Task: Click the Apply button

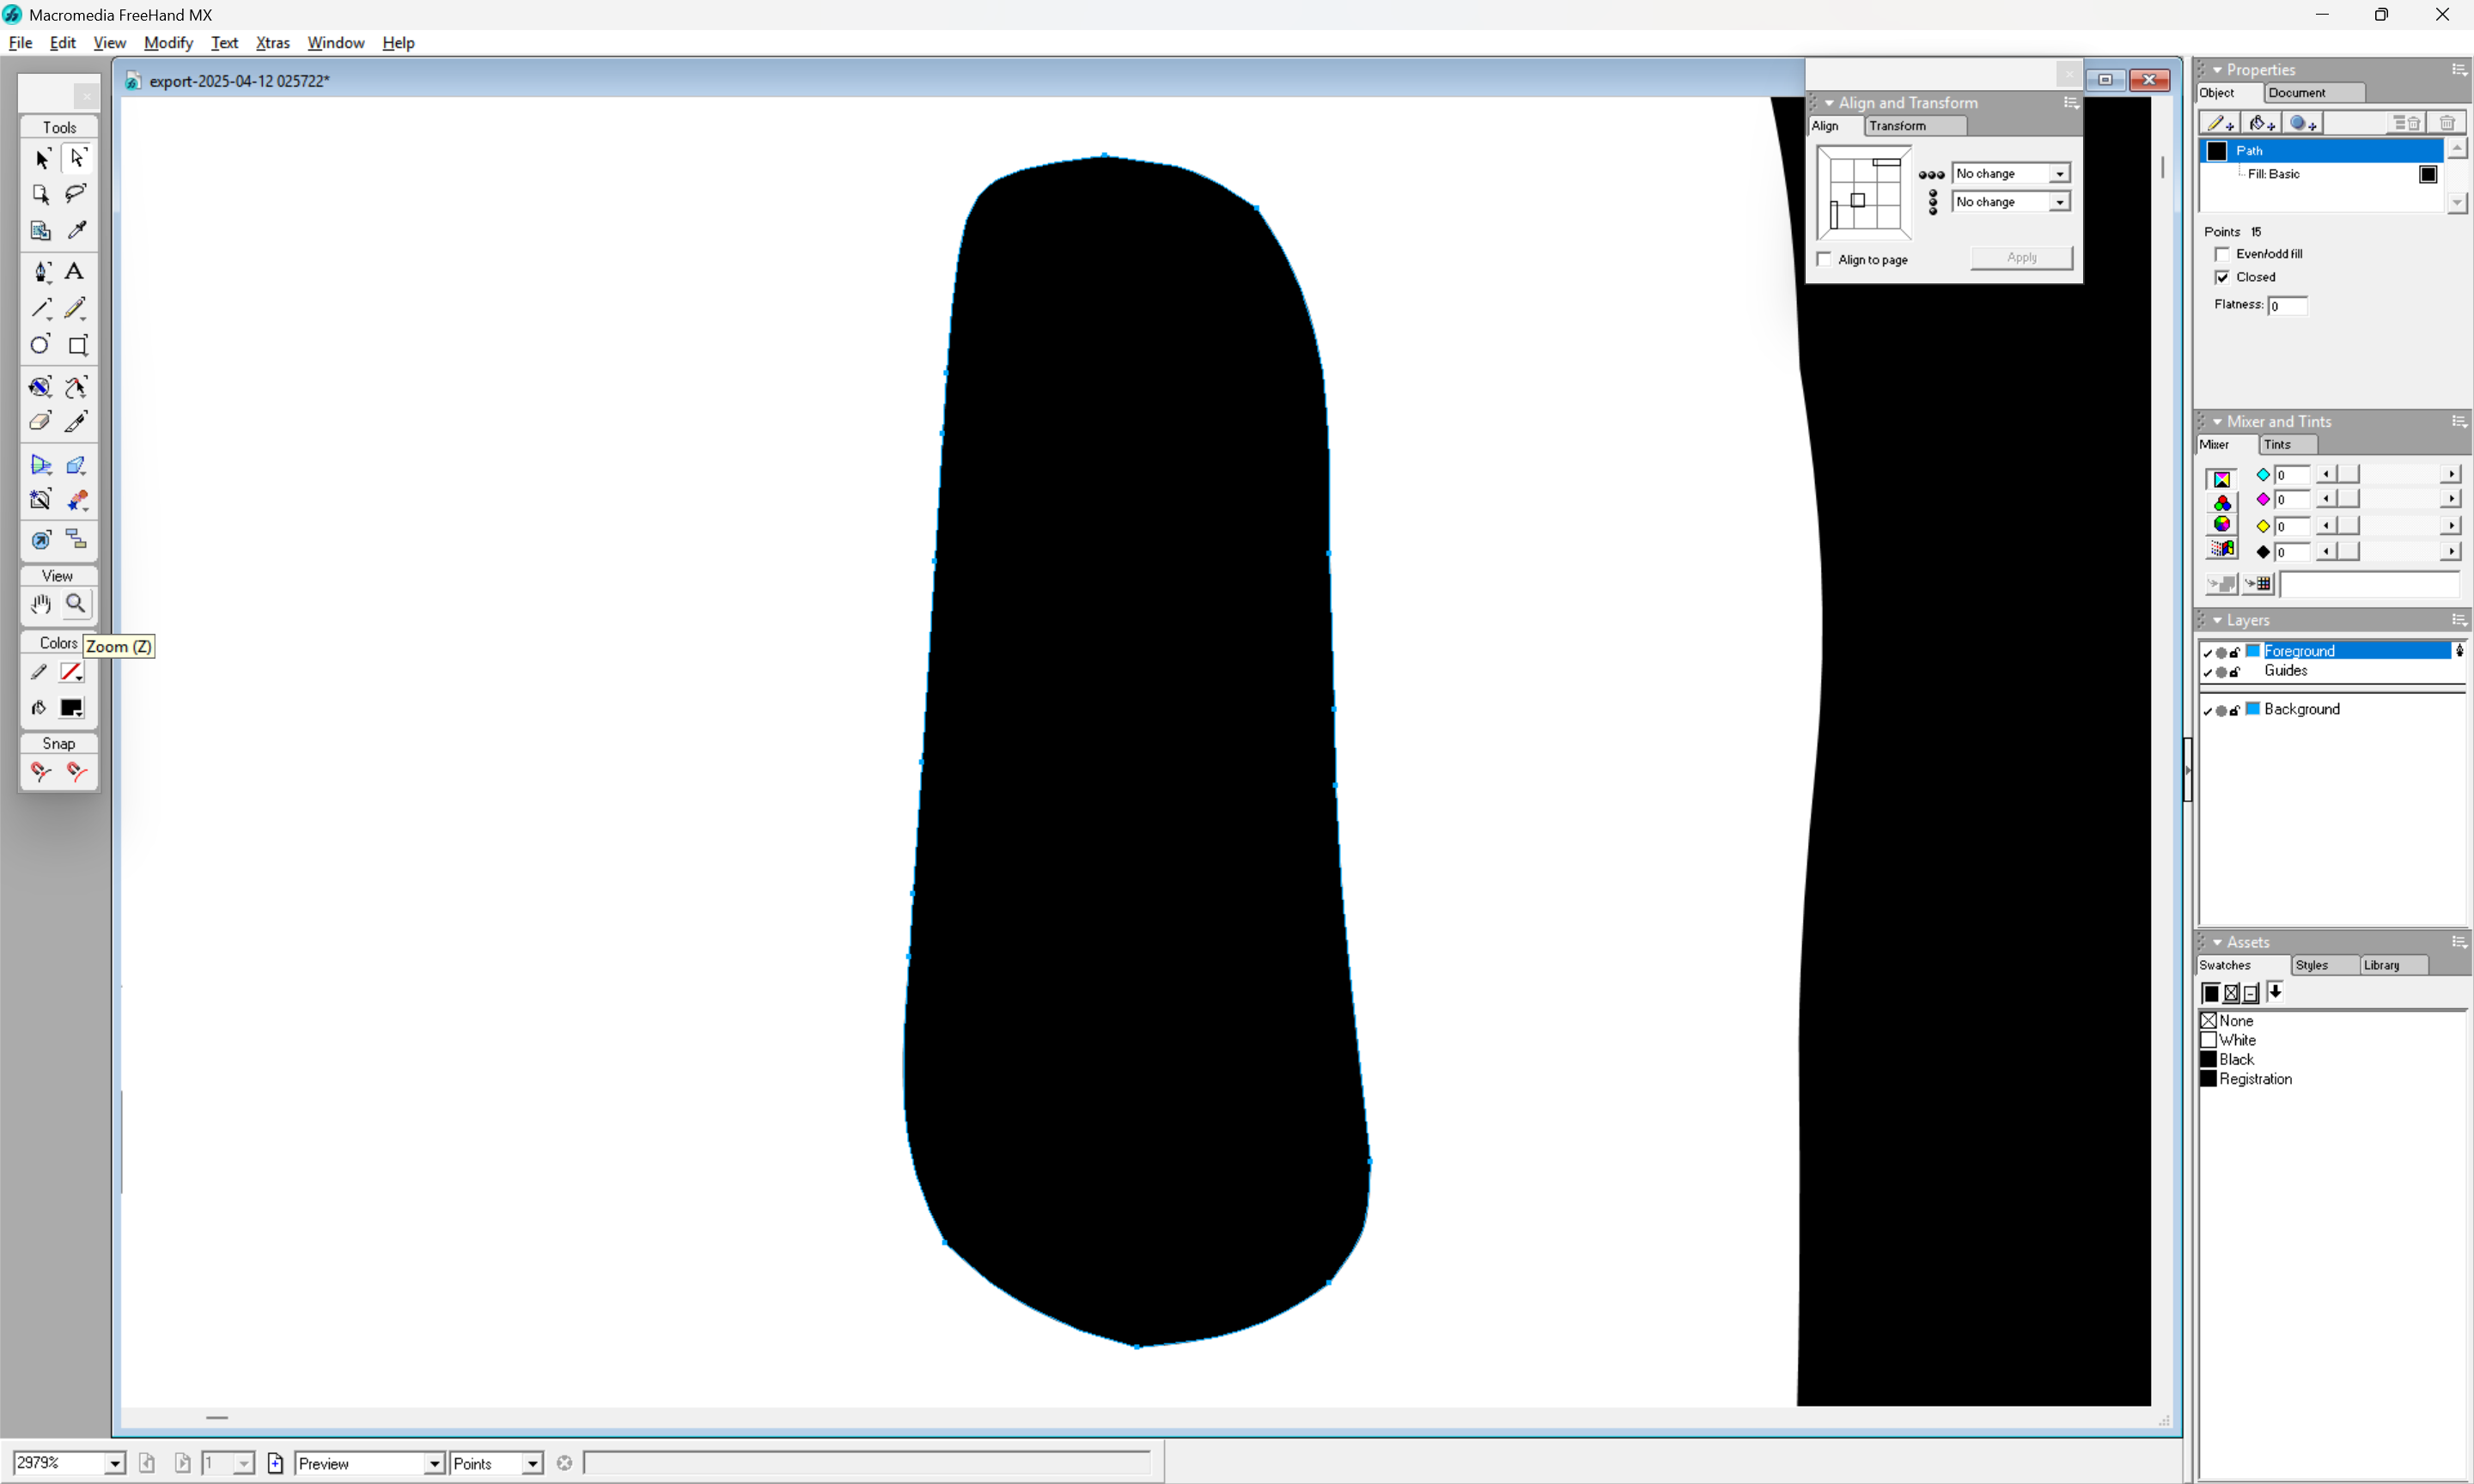Action: [x=2021, y=257]
